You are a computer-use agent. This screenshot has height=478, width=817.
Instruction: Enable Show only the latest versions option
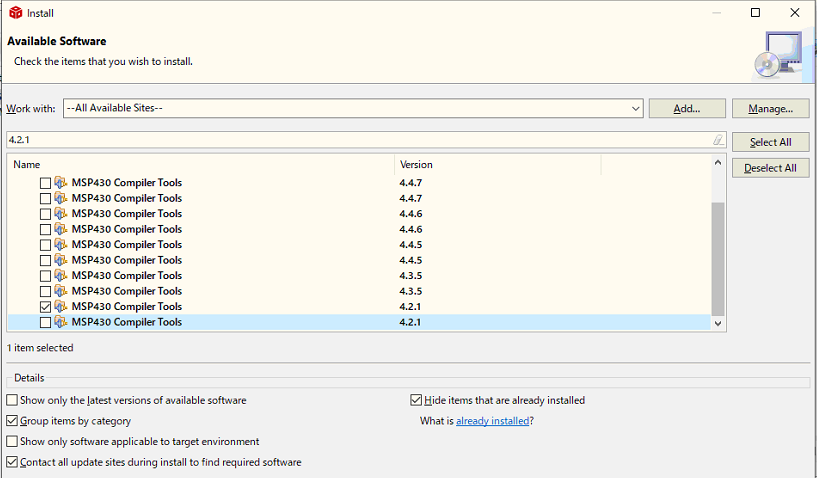click(x=12, y=400)
